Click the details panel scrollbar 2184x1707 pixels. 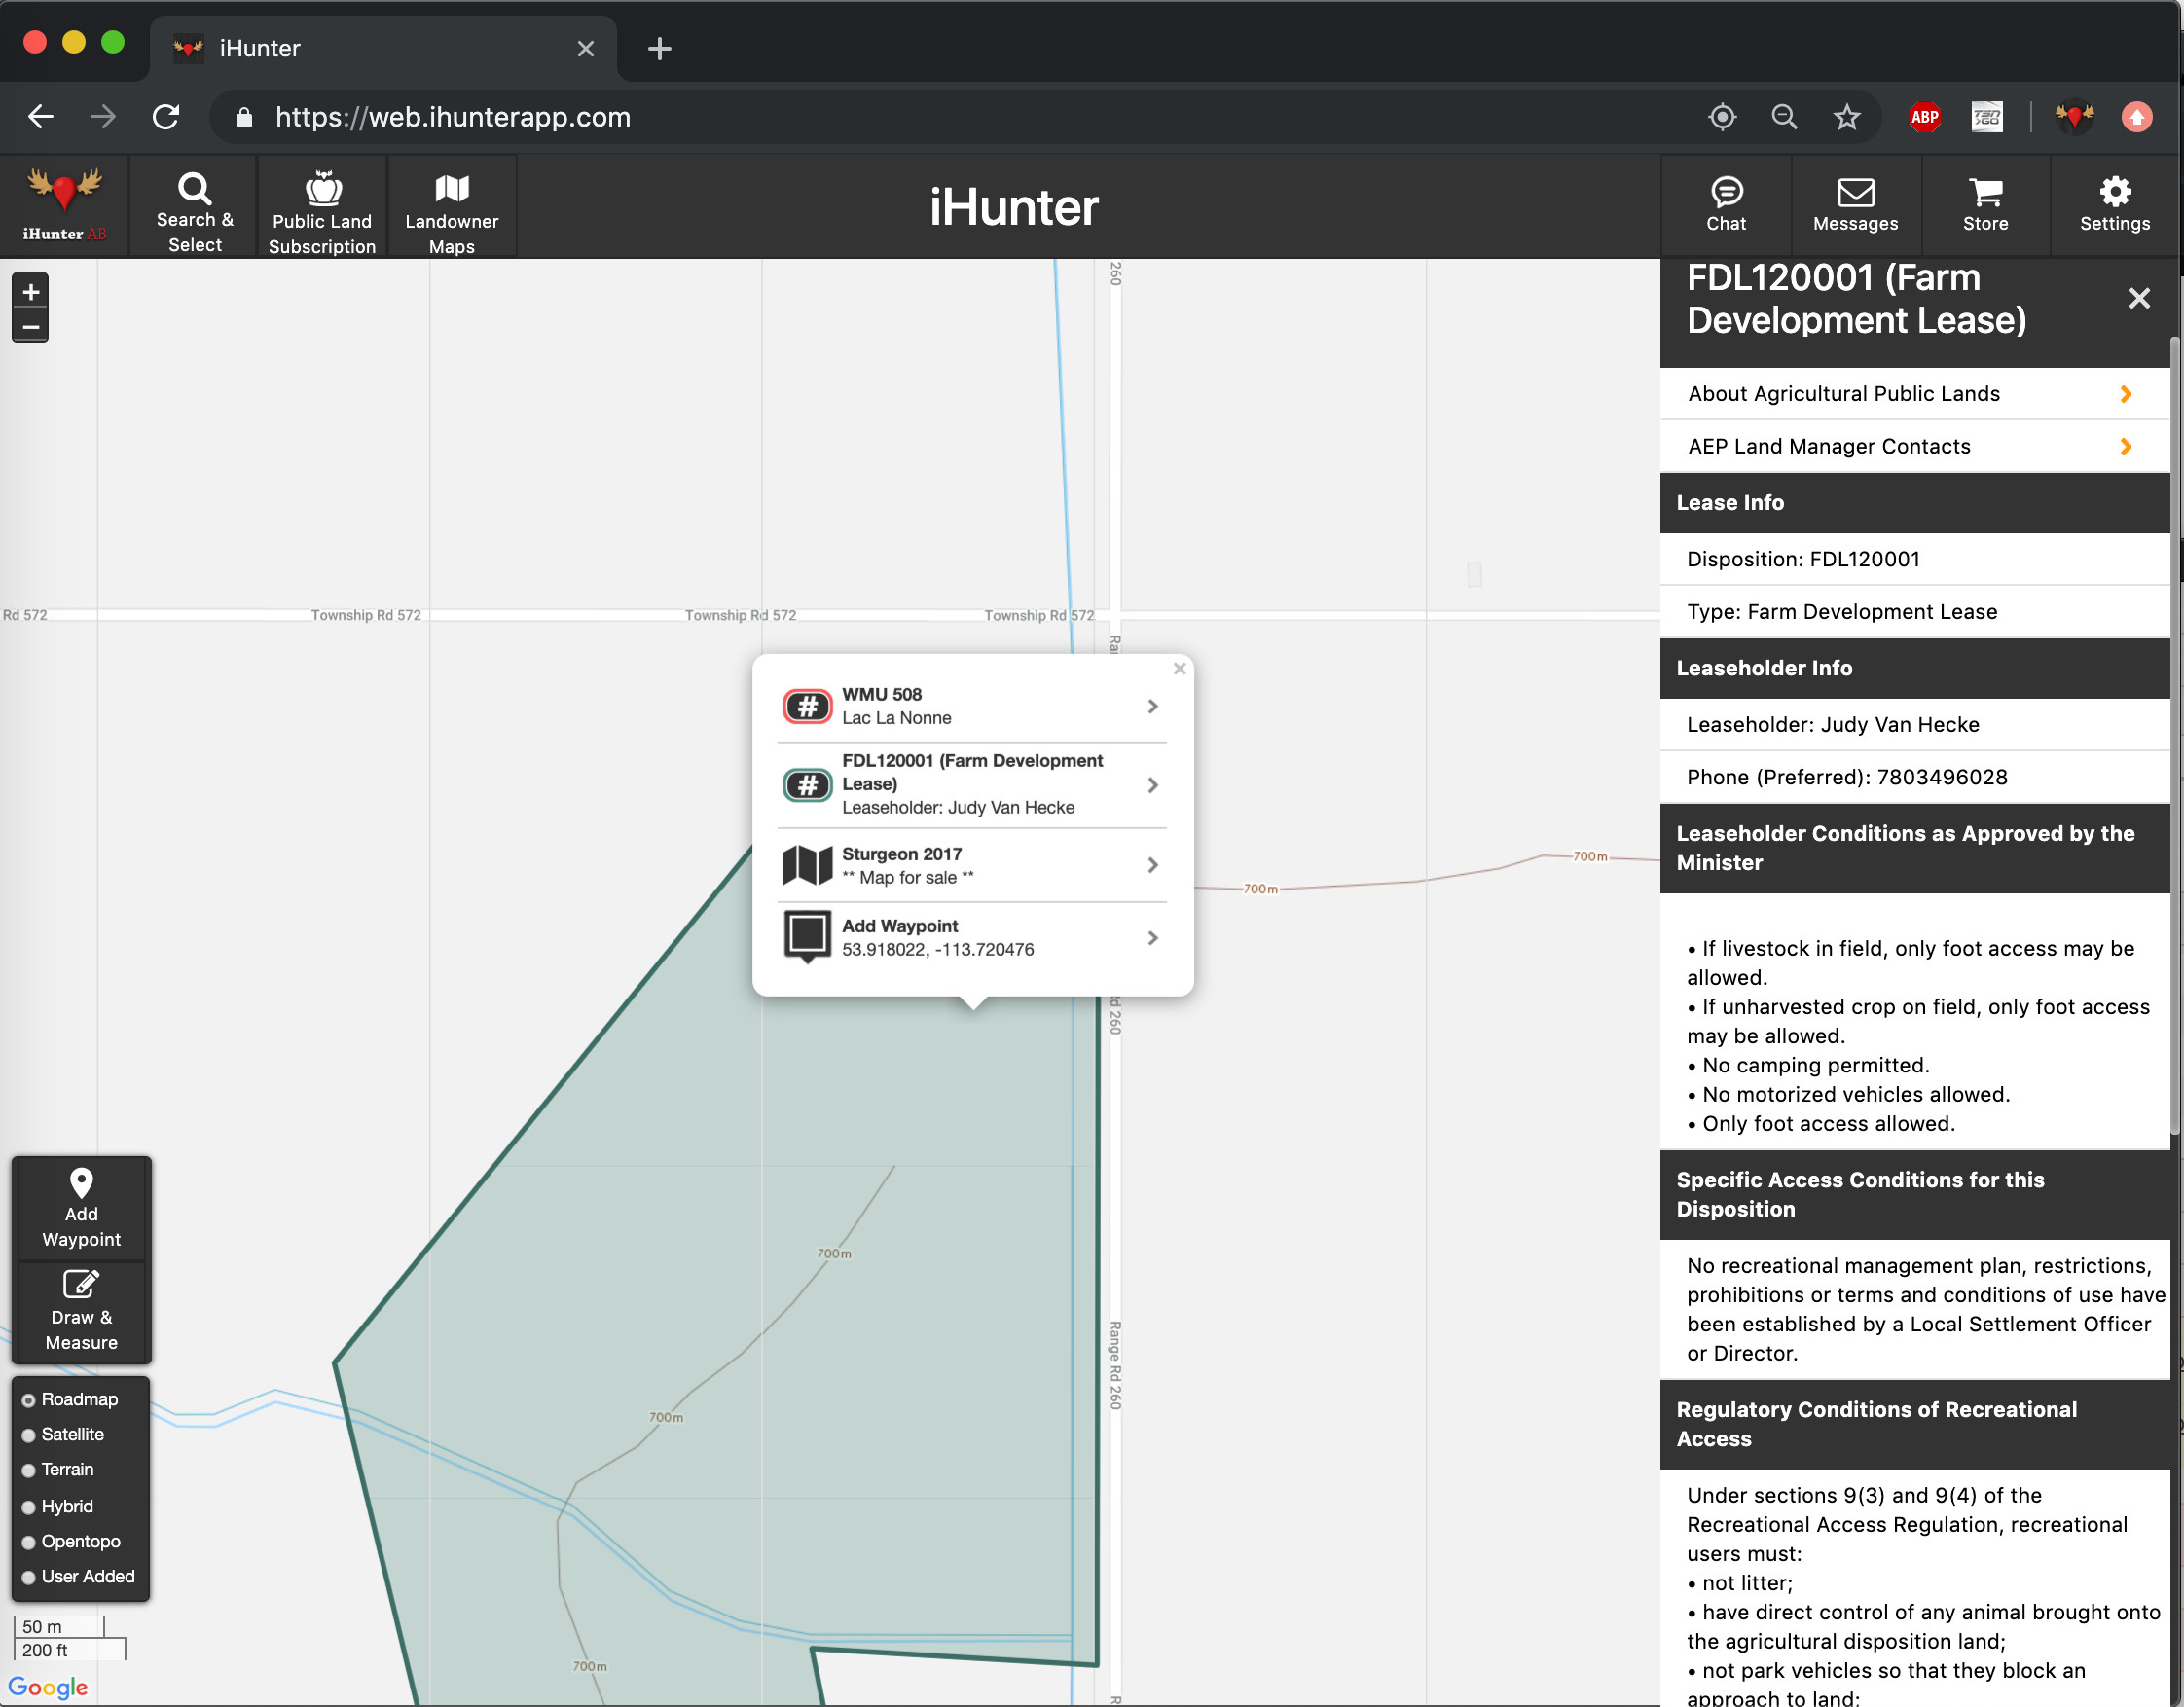coord(2174,735)
